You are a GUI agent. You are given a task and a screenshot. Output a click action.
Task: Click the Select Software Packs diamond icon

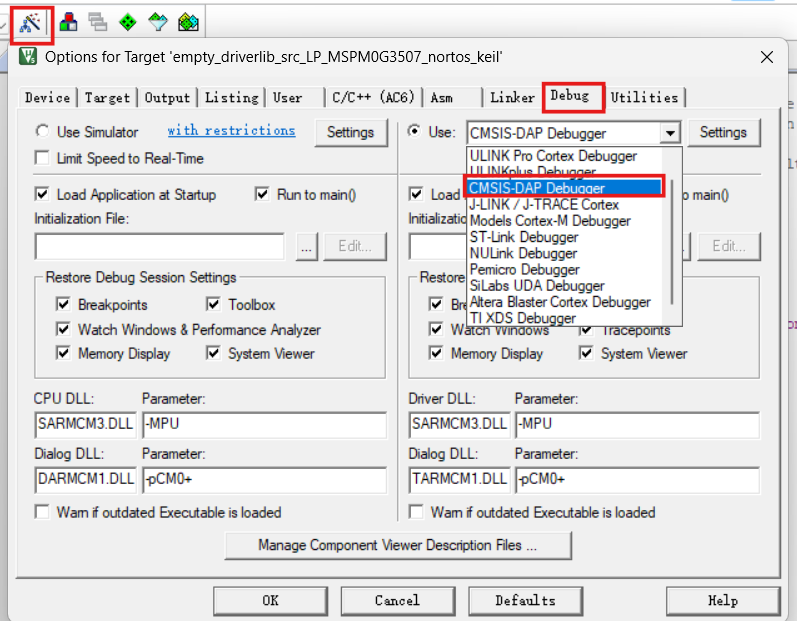[158, 22]
